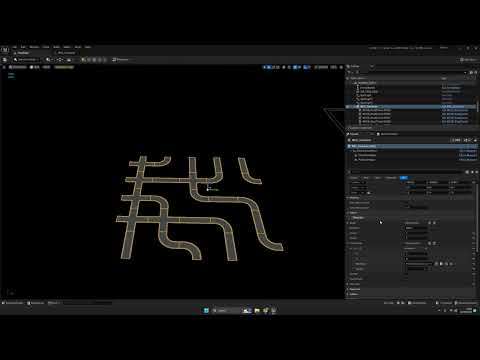Screen dimensions: 480x360
Task: Open the Output Log in the bottom bar
Action: tap(36, 303)
